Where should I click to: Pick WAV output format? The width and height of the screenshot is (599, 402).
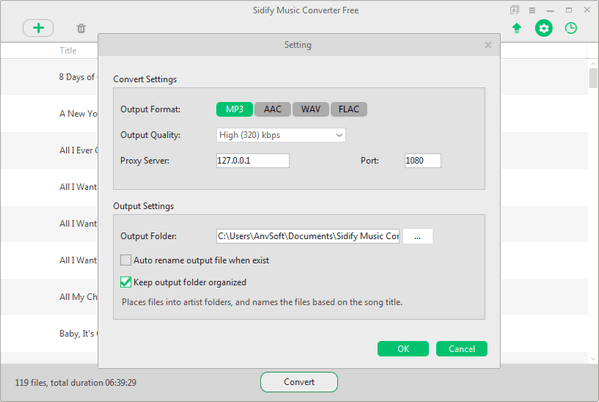pos(311,109)
